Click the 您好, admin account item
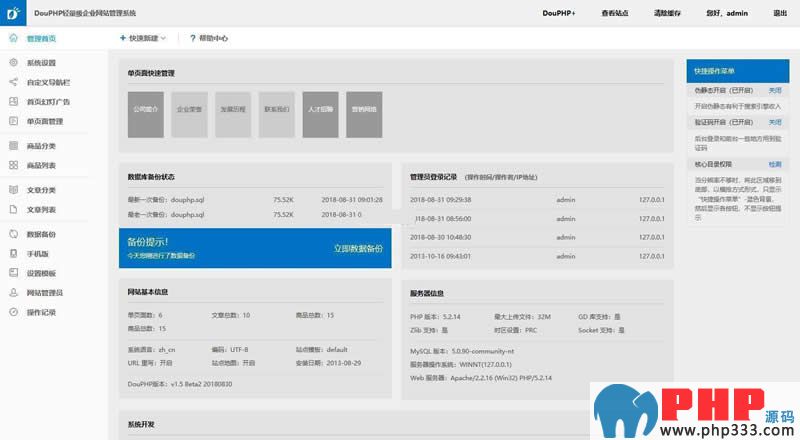800x440 pixels. click(727, 13)
